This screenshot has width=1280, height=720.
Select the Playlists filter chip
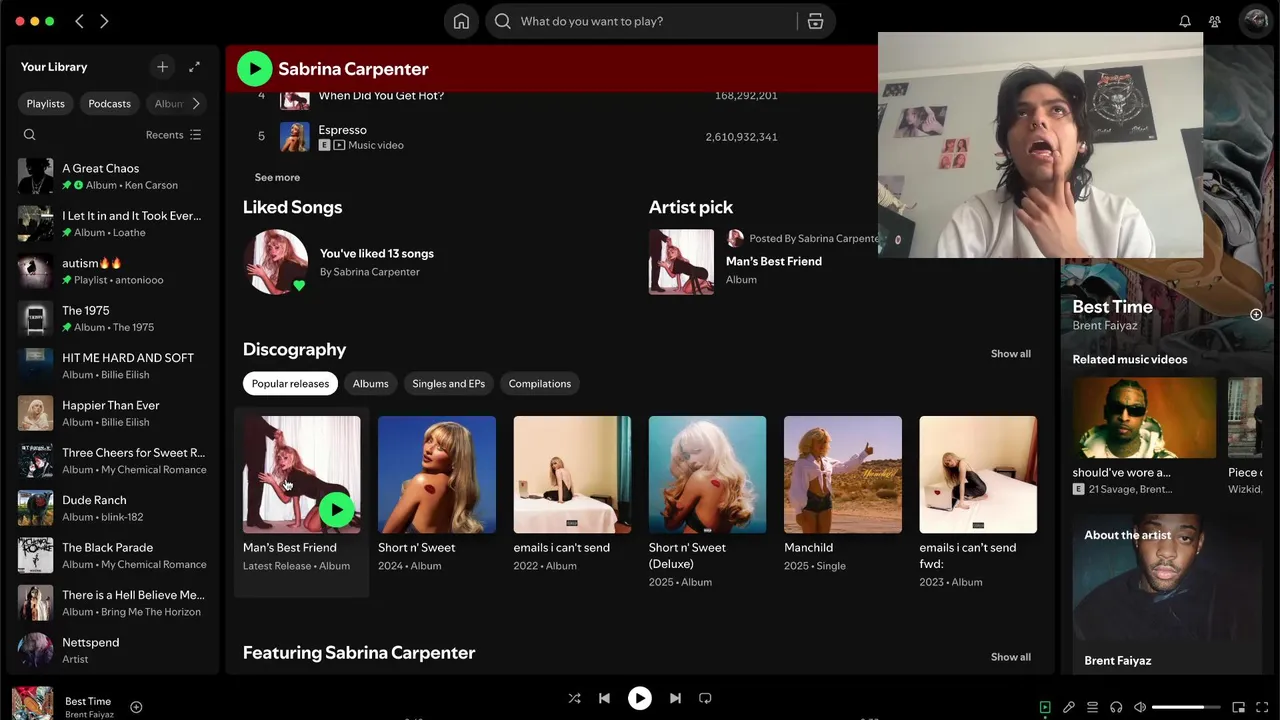(45, 103)
